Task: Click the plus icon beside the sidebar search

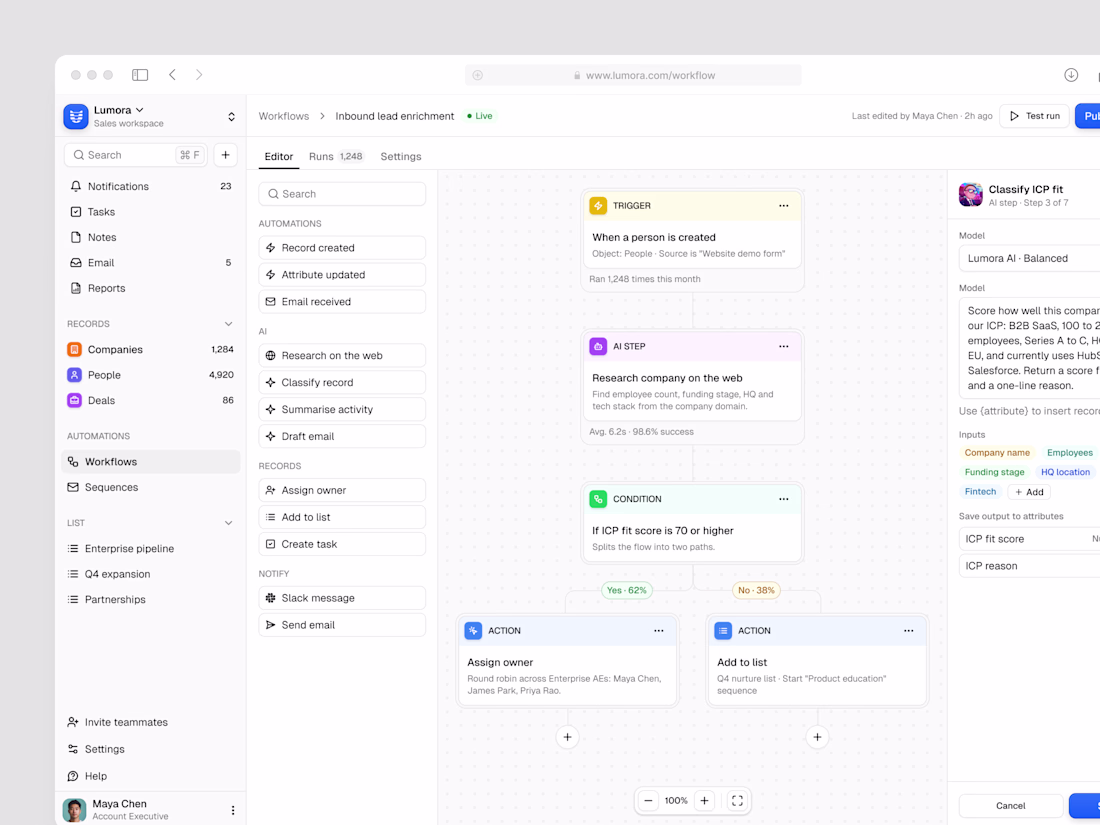Action: pyautogui.click(x=225, y=155)
